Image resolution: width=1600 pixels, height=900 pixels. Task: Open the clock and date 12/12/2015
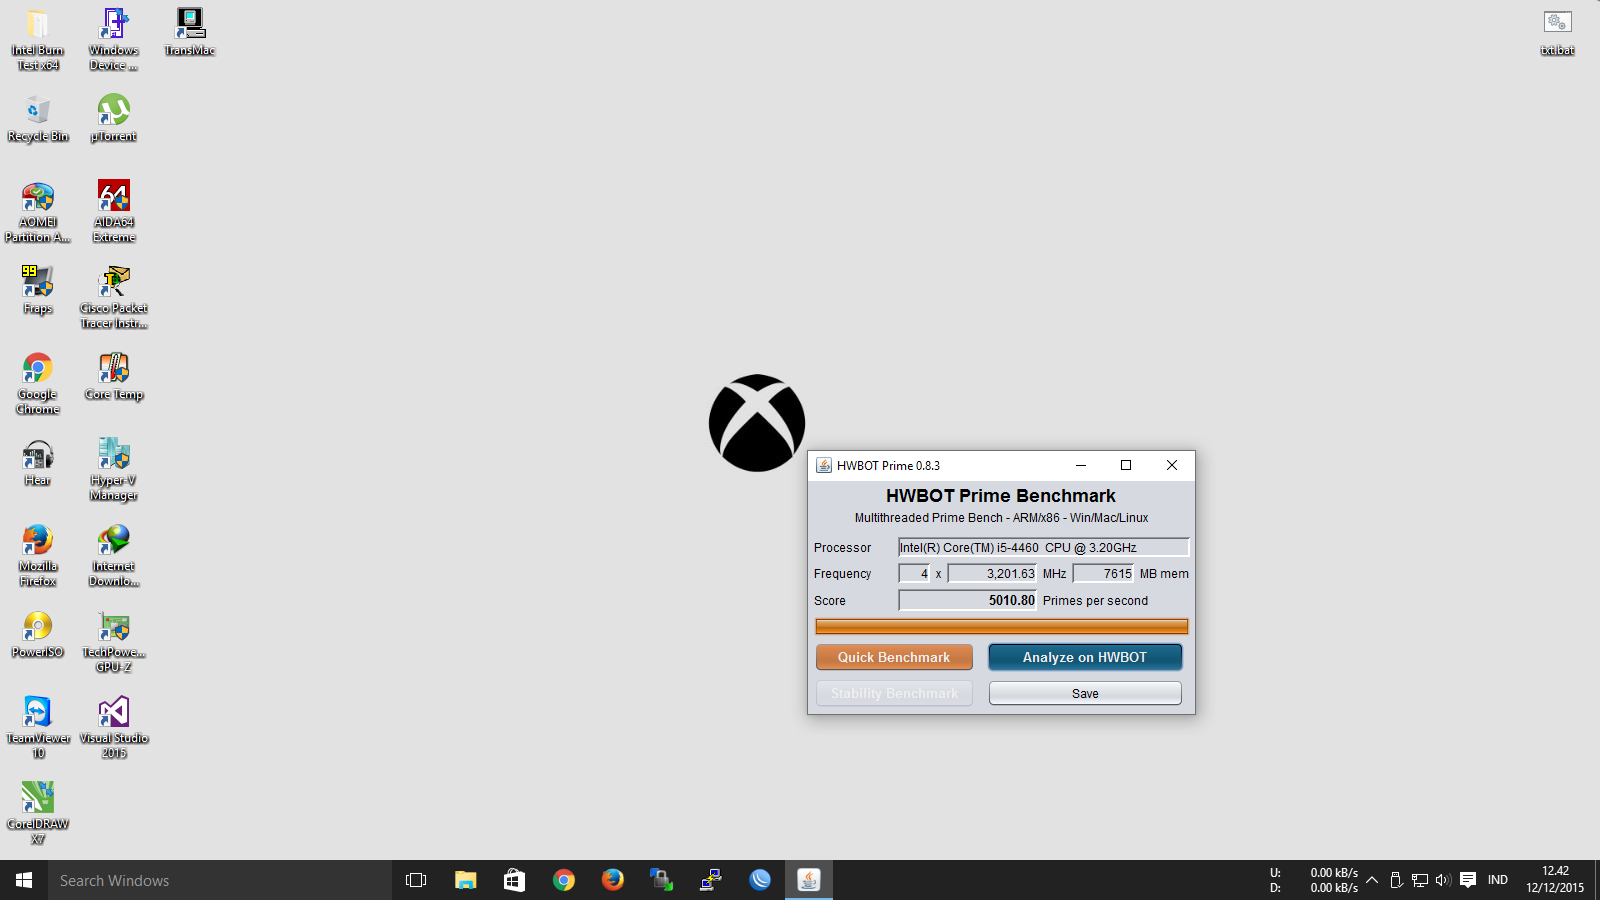tap(1555, 880)
